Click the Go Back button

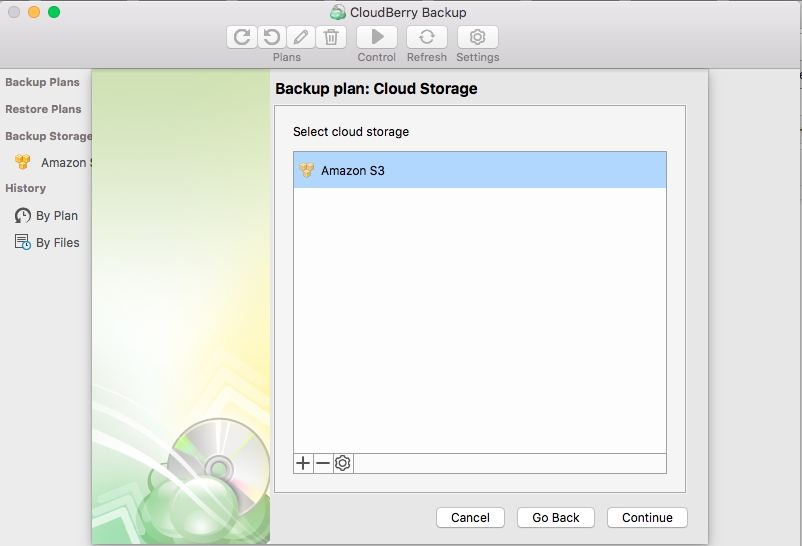pyautogui.click(x=556, y=517)
